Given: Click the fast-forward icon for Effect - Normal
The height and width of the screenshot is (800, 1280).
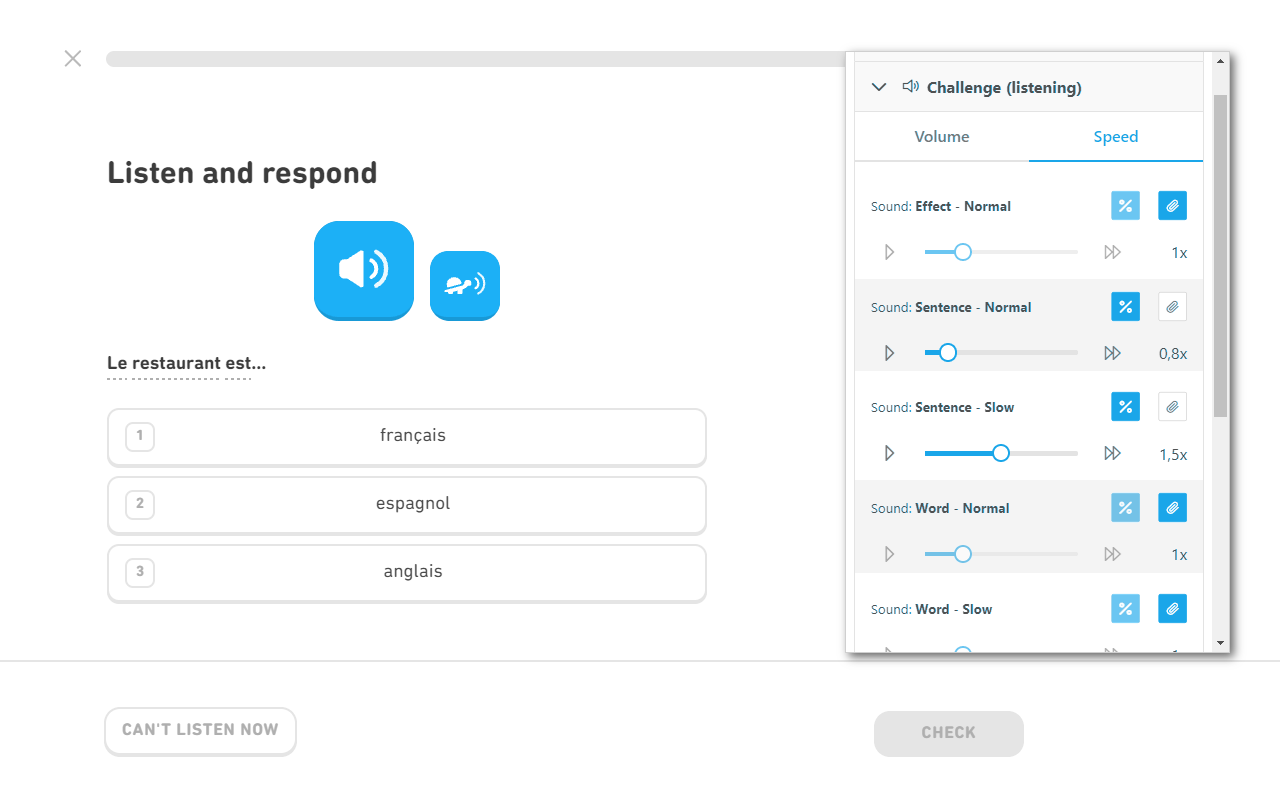Looking at the screenshot, I should (x=1113, y=252).
